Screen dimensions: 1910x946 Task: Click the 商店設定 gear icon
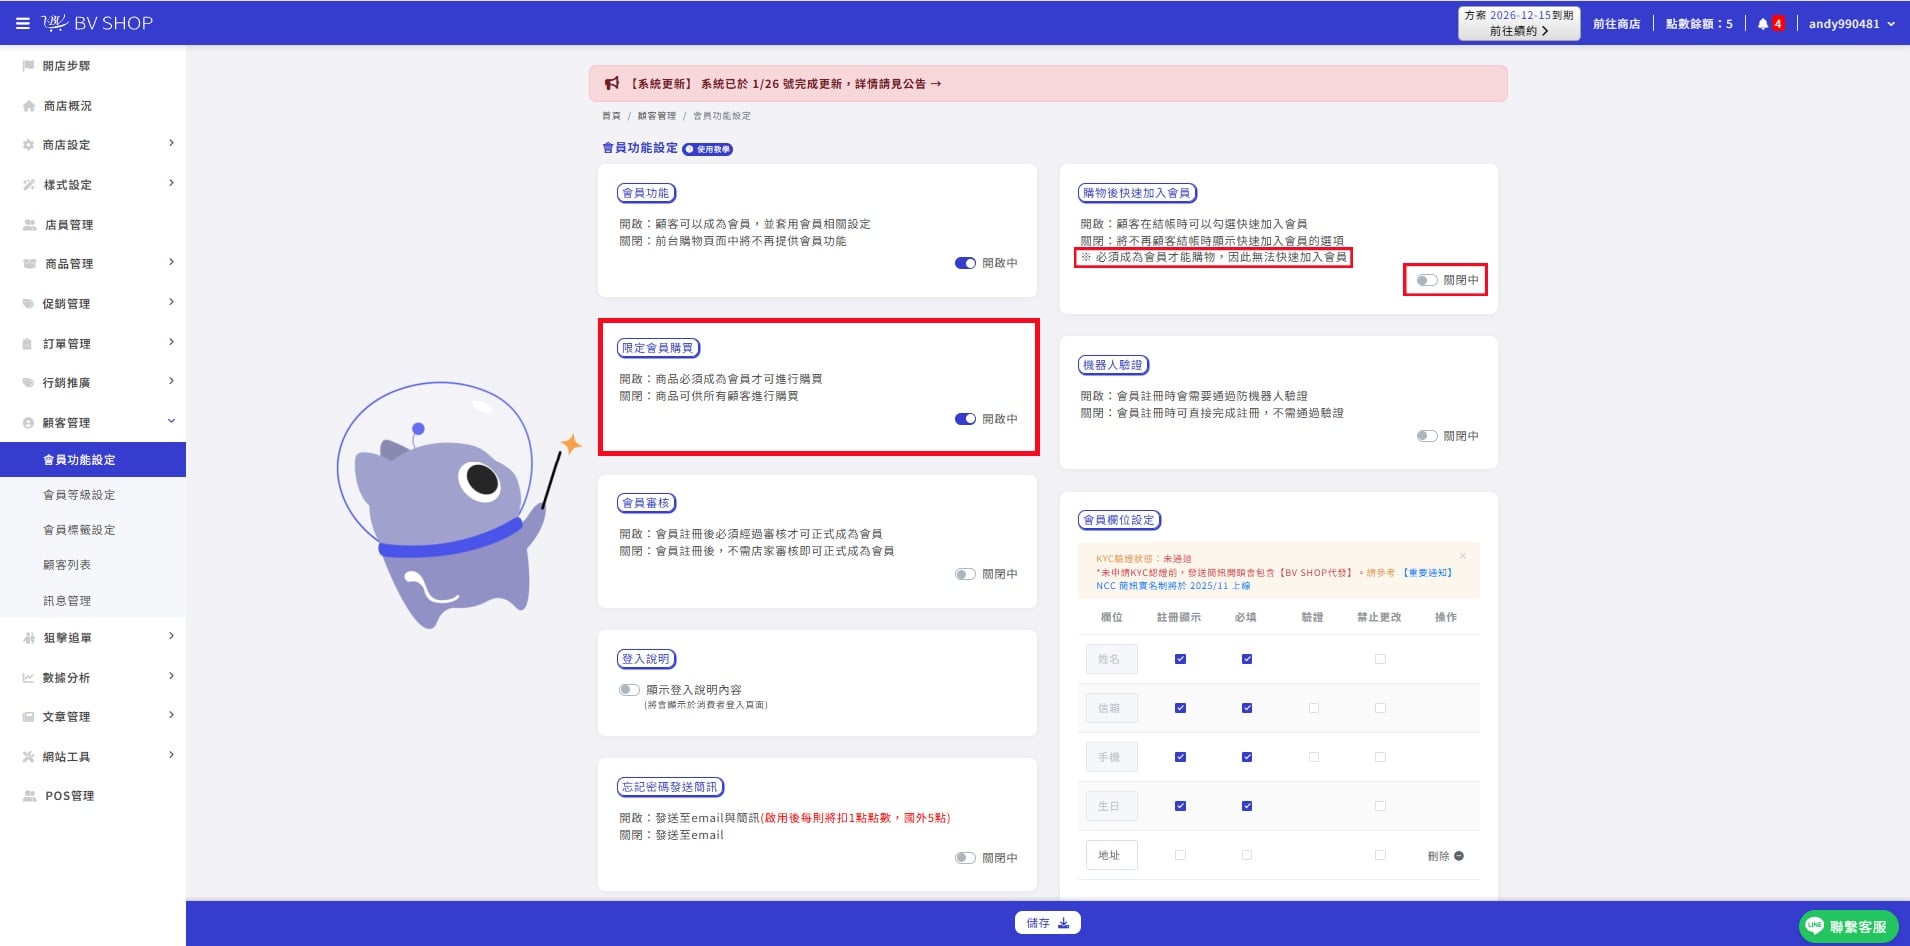[x=29, y=145]
